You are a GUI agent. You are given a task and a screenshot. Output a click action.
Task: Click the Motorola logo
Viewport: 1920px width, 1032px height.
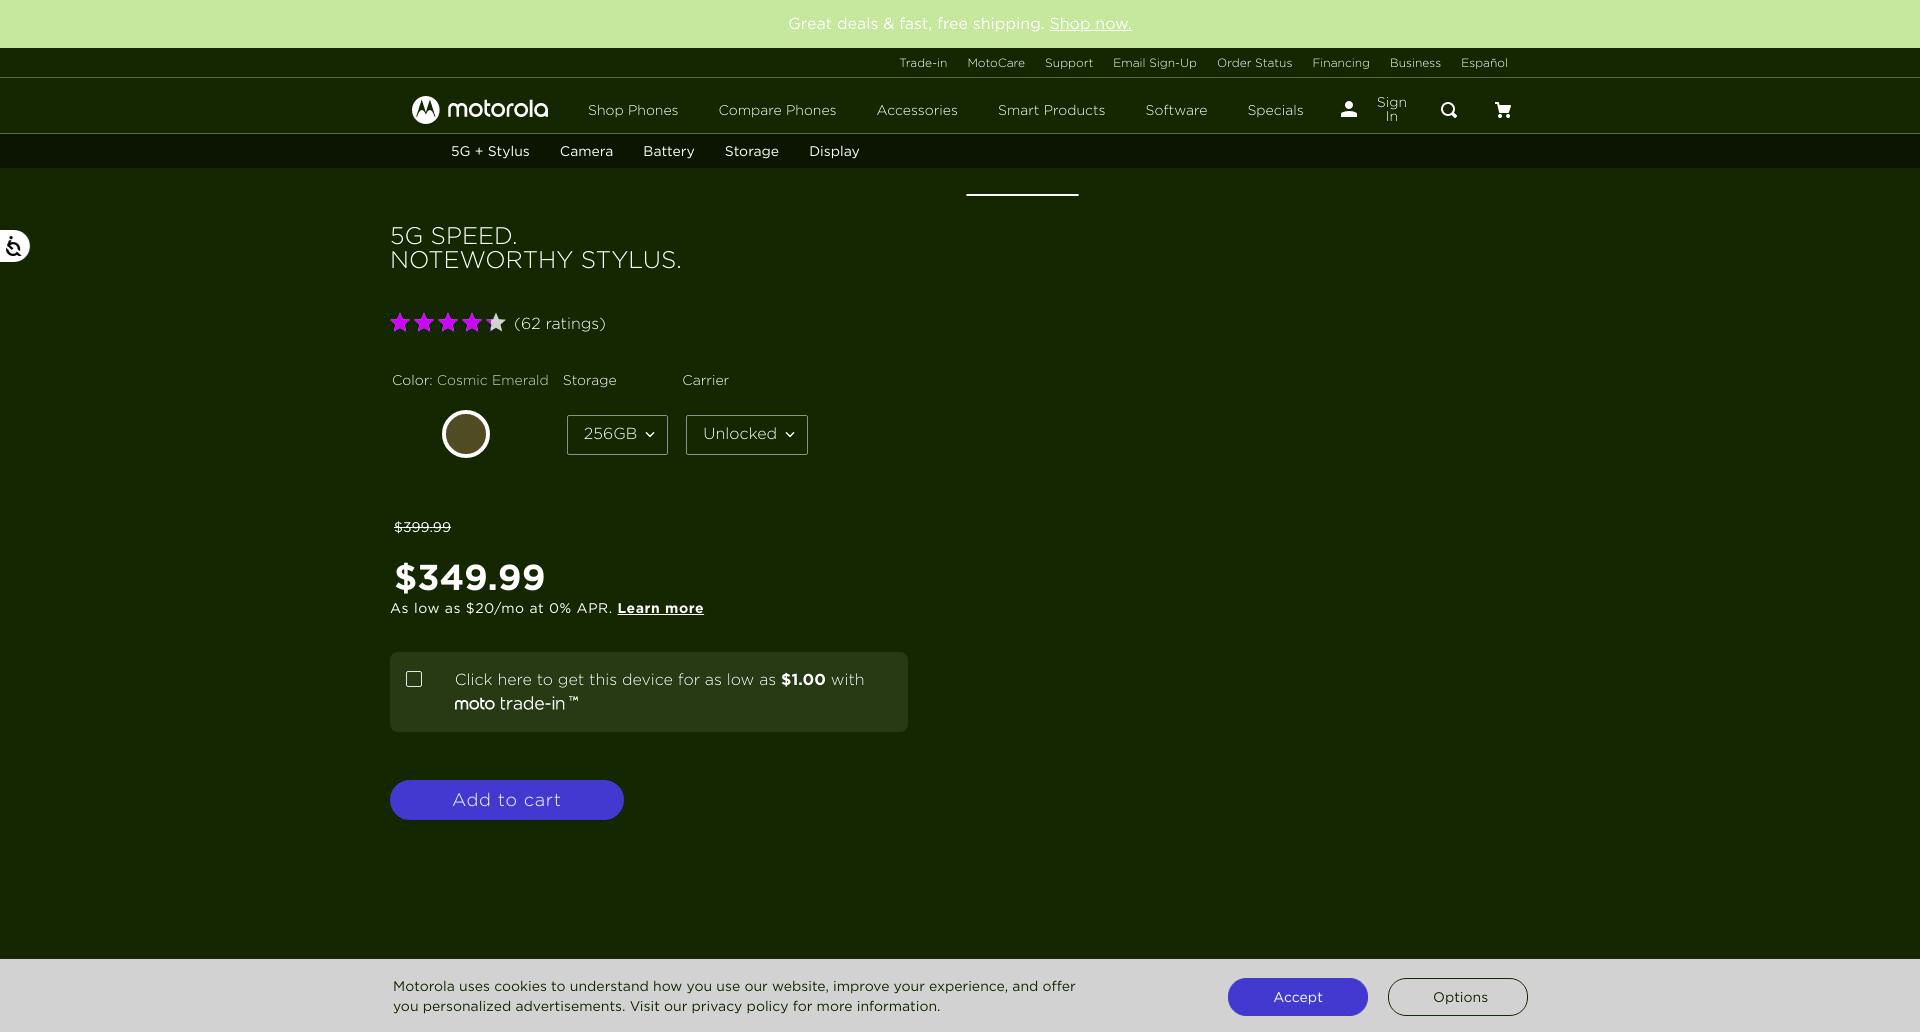pos(480,109)
